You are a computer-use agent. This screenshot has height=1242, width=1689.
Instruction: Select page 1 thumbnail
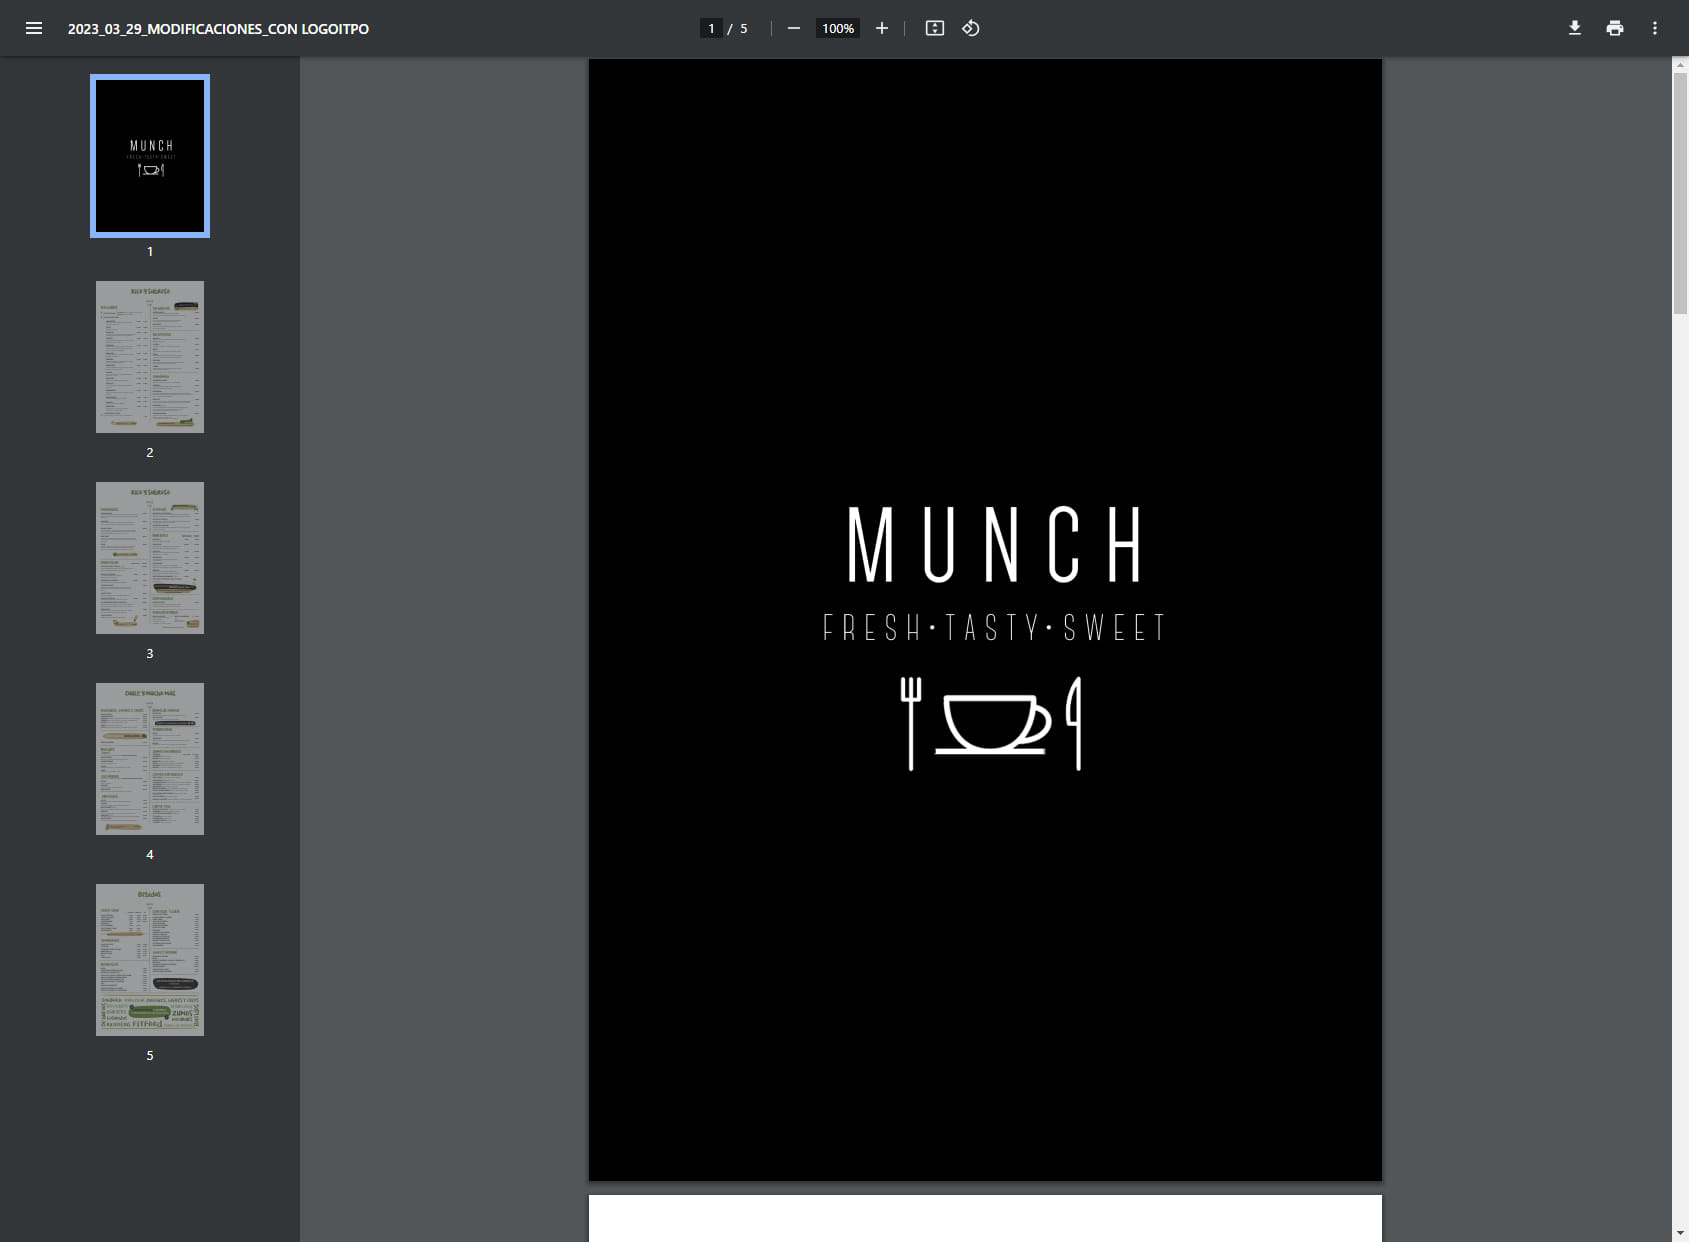[x=150, y=156]
